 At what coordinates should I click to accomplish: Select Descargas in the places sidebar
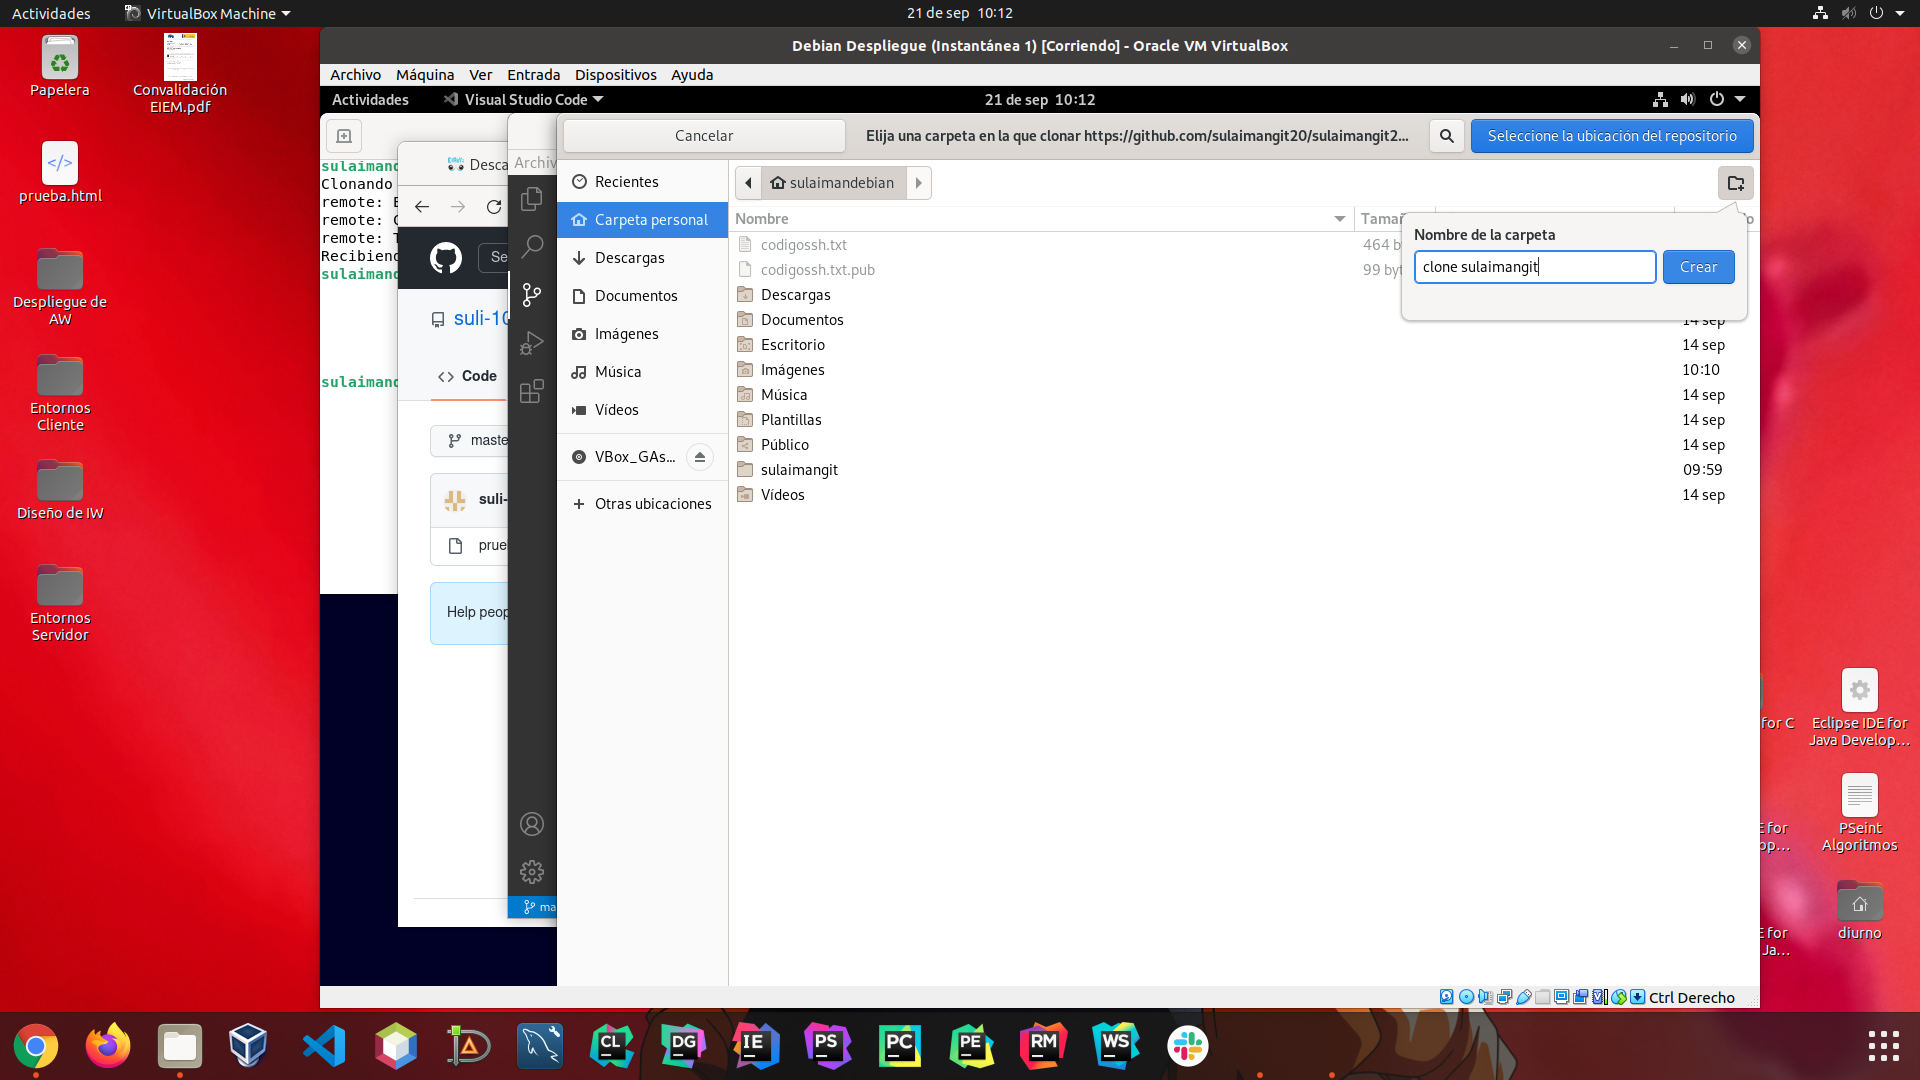[x=629, y=258]
